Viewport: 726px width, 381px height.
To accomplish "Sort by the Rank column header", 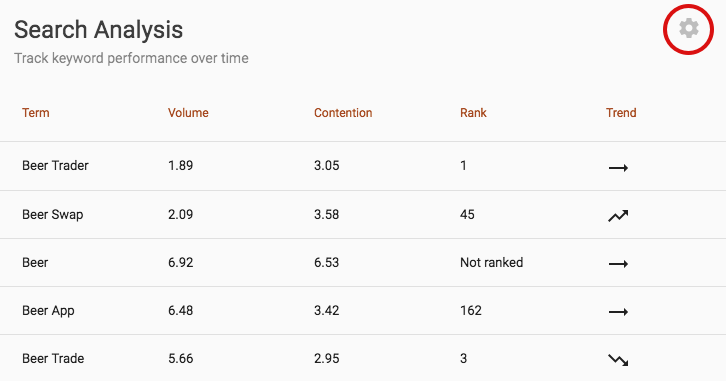I will [473, 113].
